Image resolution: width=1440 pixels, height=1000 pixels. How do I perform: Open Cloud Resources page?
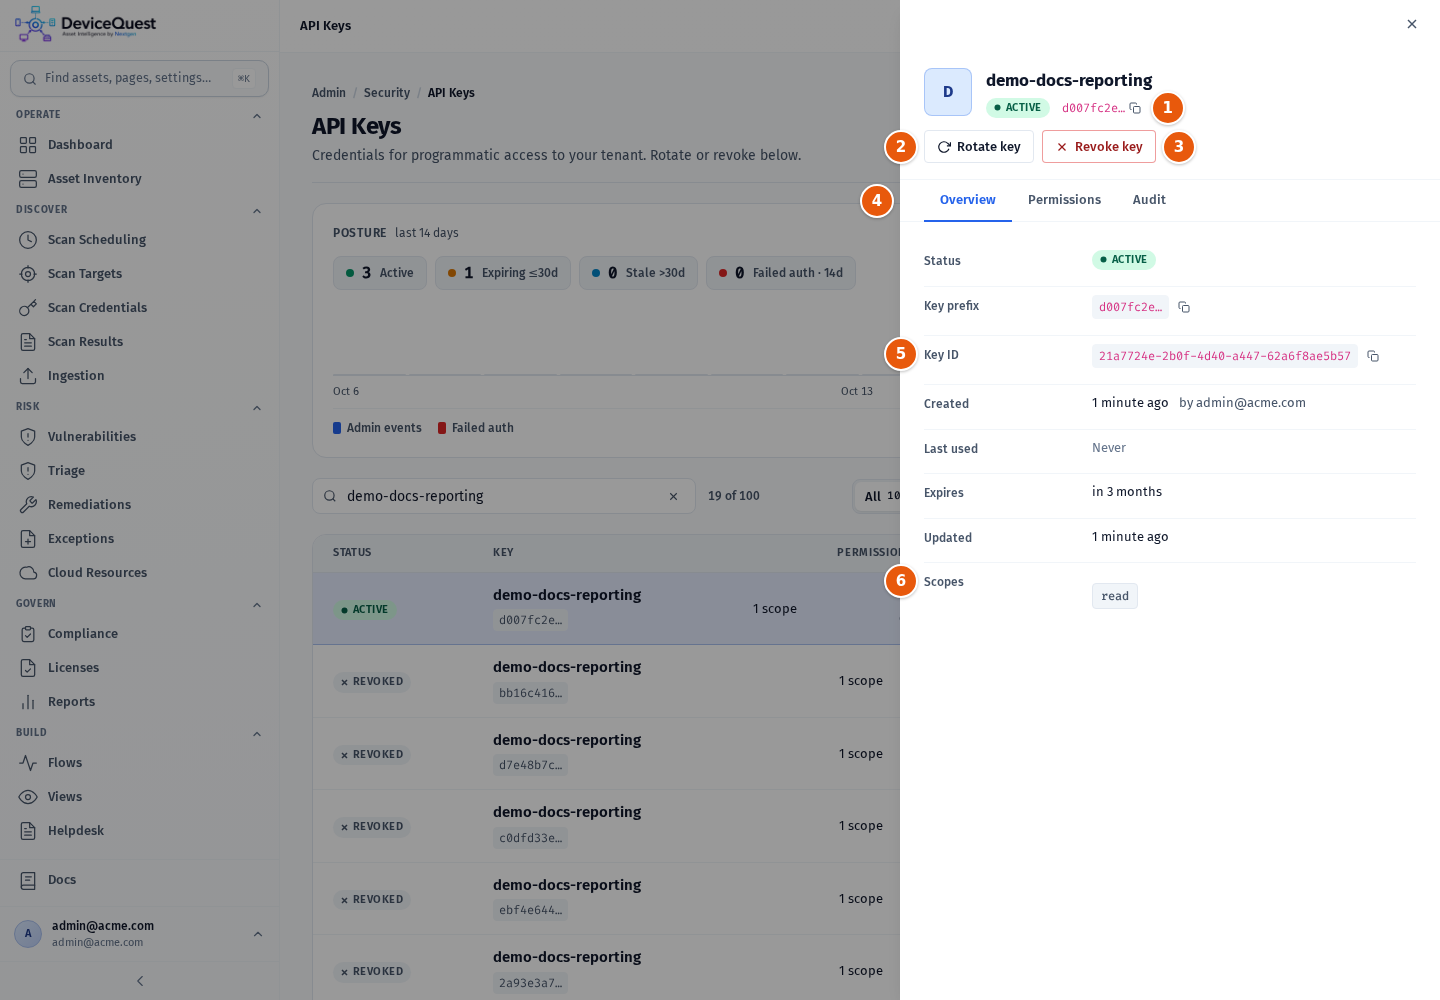139,573
